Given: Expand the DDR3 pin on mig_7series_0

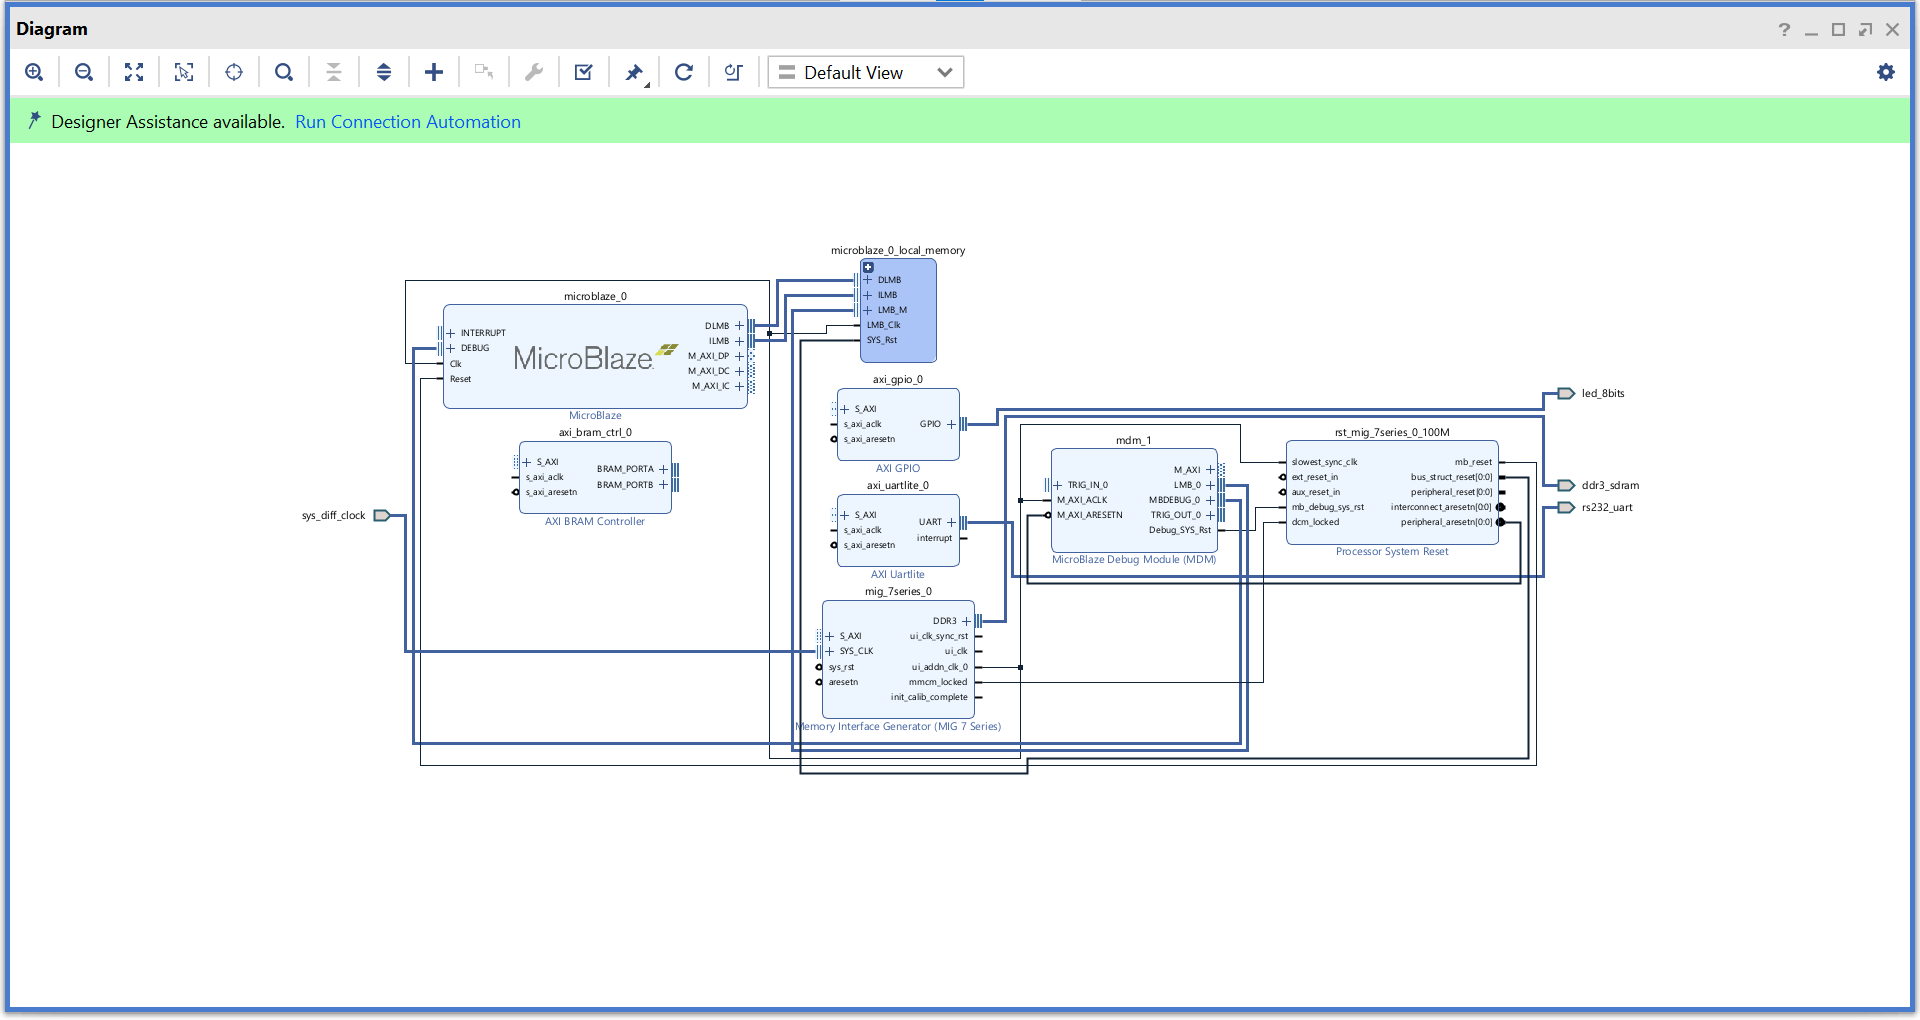Looking at the screenshot, I should (966, 621).
